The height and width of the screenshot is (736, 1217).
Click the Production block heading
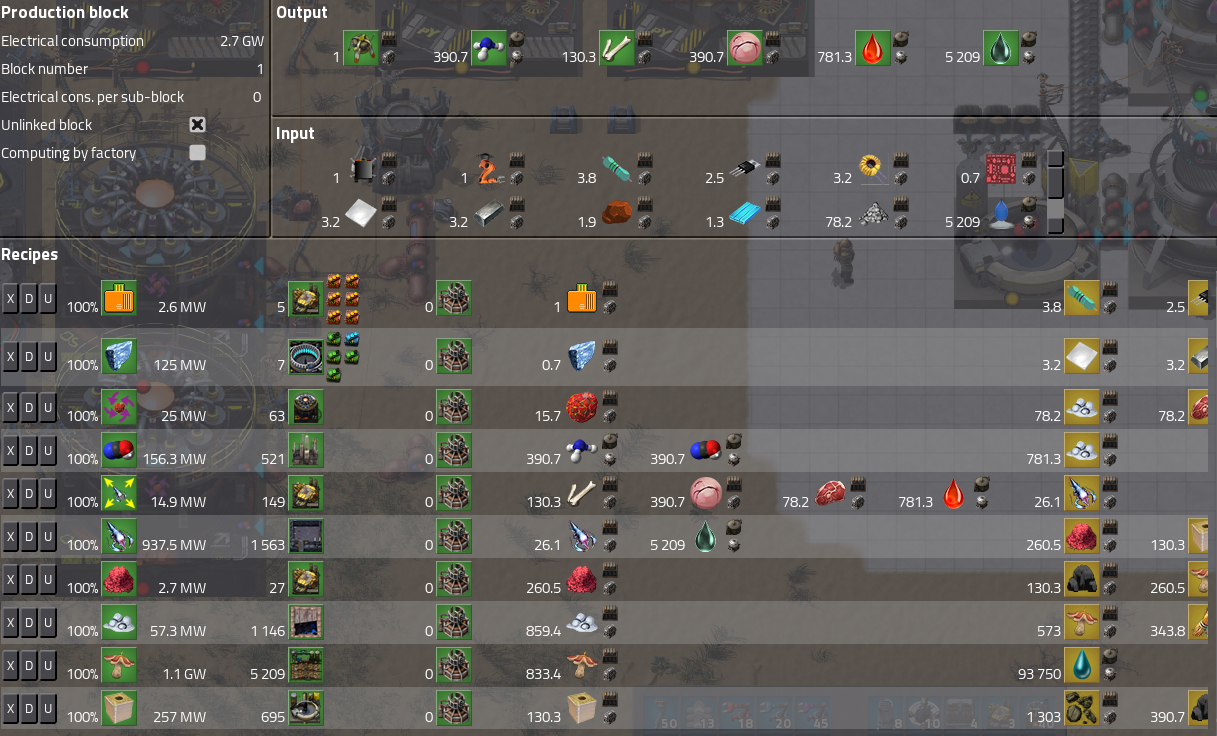(65, 13)
